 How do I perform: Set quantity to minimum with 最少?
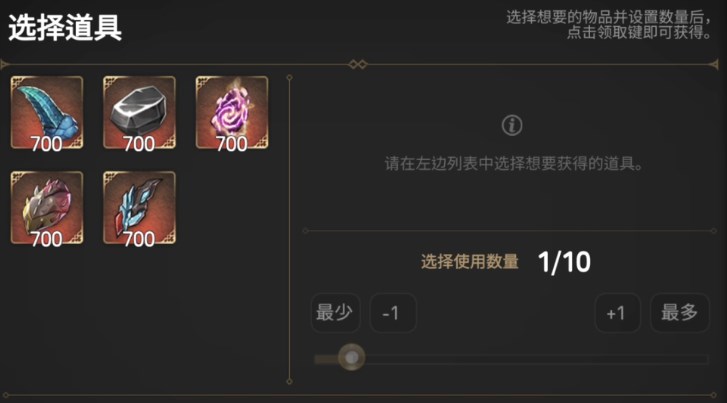click(x=335, y=313)
